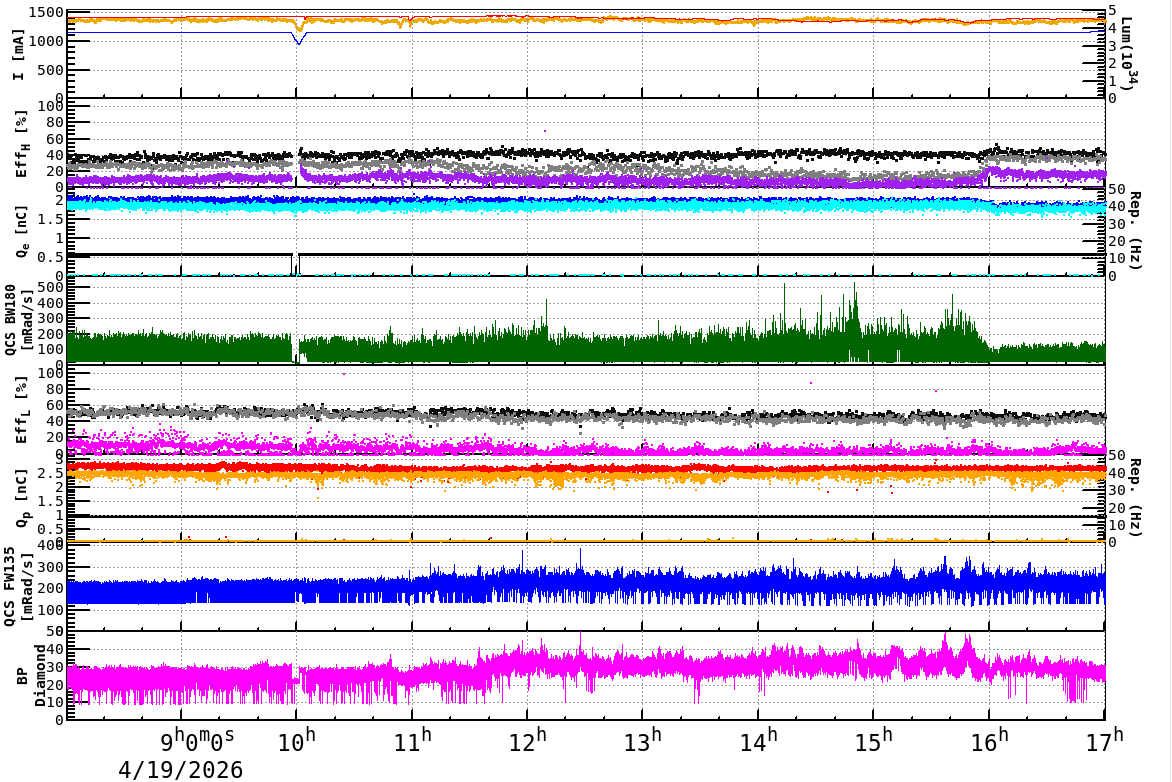Click the Eff L [%] axis title
The image size is (1172, 782).
[x=21, y=410]
